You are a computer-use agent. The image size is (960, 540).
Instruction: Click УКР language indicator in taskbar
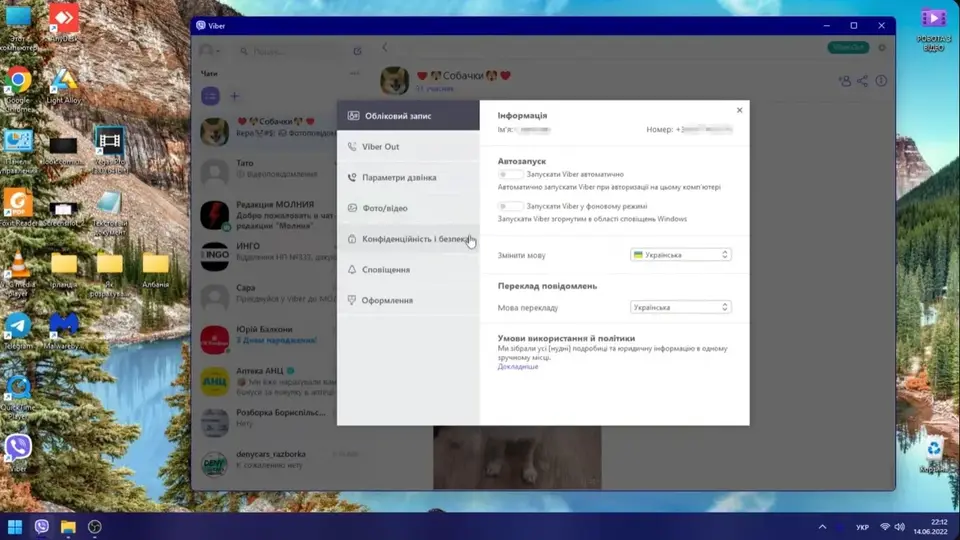tap(862, 527)
